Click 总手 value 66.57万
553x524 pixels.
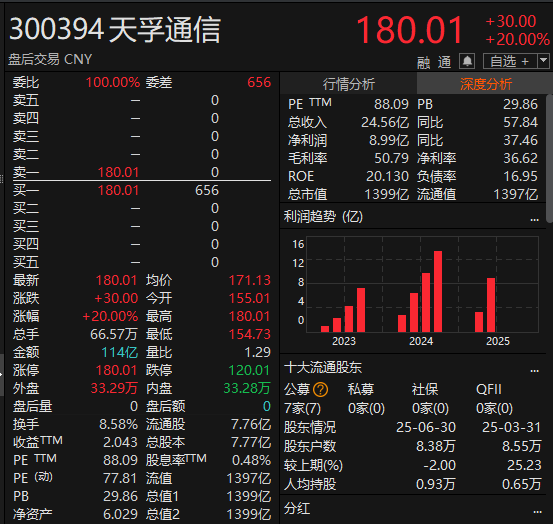pos(114,334)
